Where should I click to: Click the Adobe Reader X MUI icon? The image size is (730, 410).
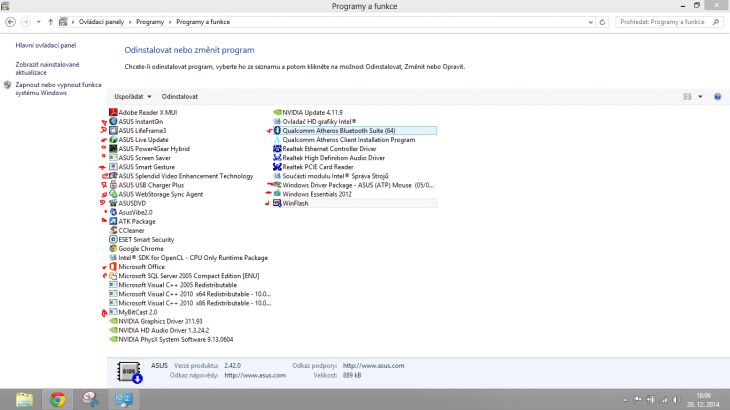pyautogui.click(x=113, y=112)
